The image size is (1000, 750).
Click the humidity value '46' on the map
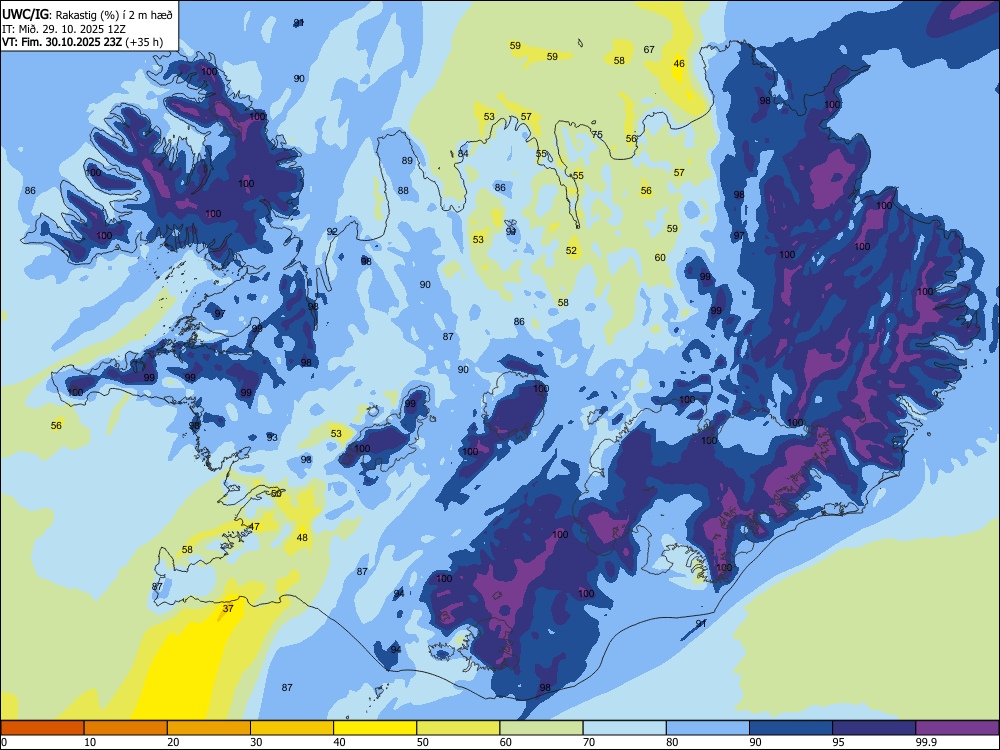click(679, 64)
